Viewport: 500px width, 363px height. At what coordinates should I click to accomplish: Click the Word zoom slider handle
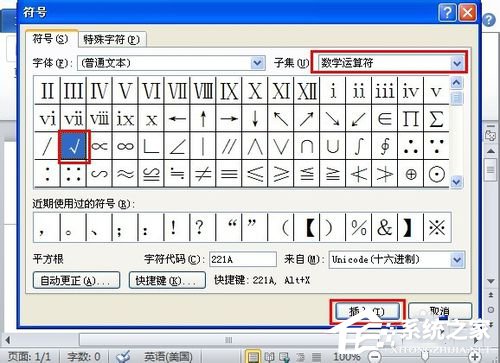click(425, 356)
